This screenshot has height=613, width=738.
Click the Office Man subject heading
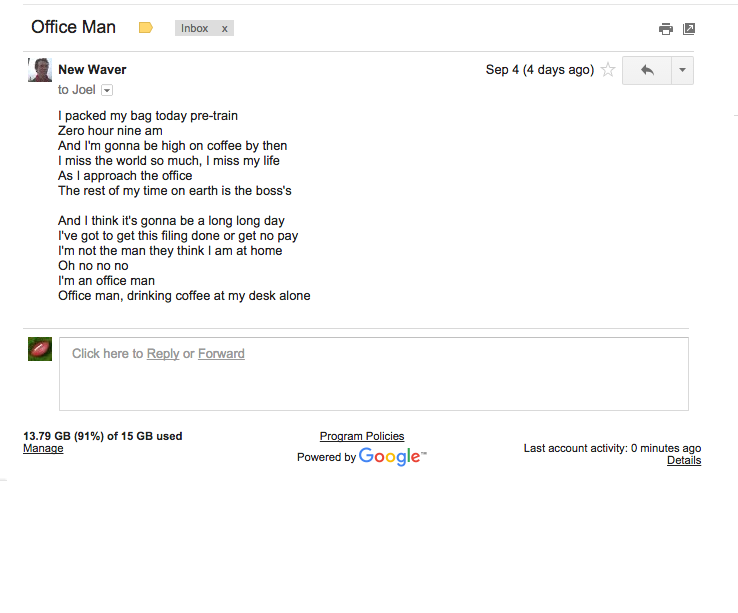pos(73,27)
